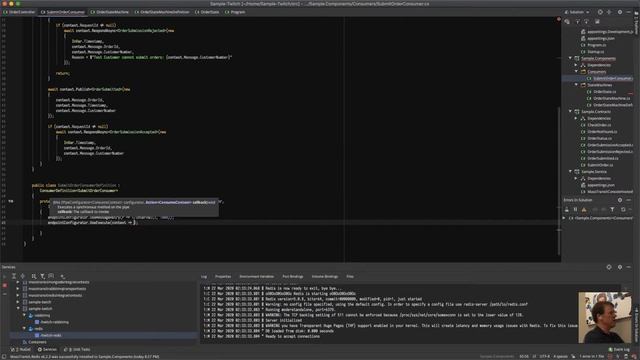This screenshot has width=640, height=360.
Task: Open the Files tab in Services
Action: click(350, 277)
